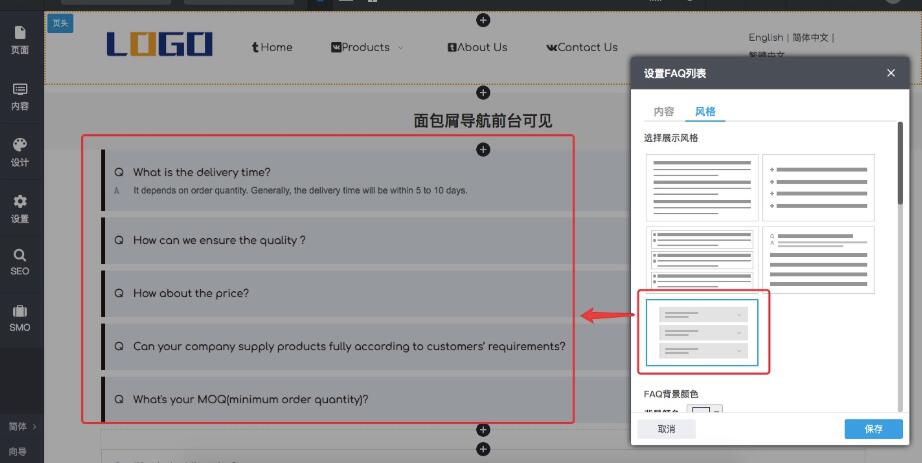922x463 pixels.
Task: Expand the 简体 language switcher in sidebar
Action: tap(22, 426)
